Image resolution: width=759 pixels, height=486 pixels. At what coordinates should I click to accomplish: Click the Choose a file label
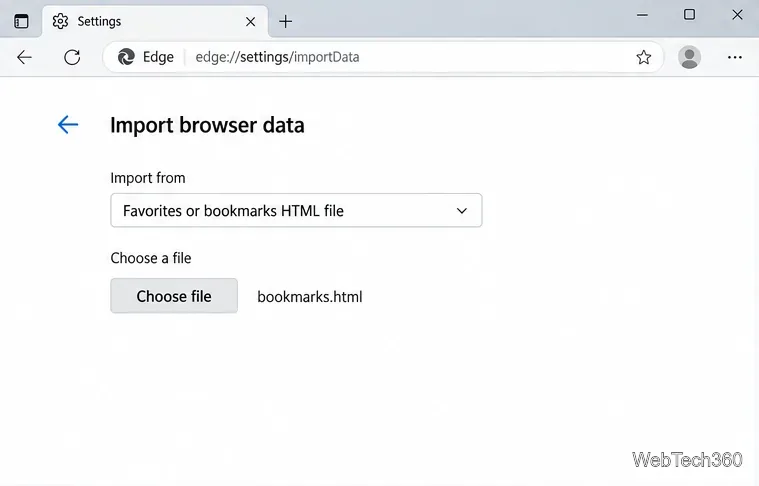(151, 258)
